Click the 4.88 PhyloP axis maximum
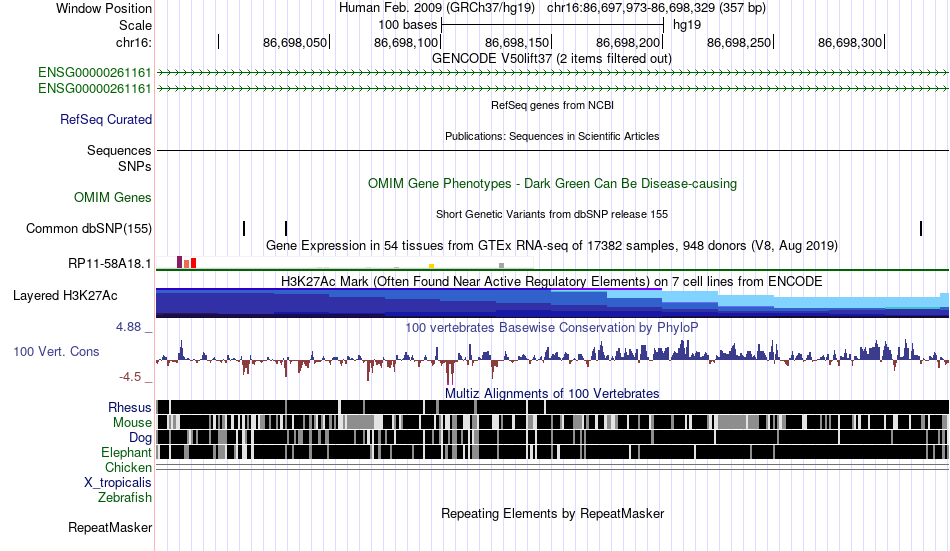 point(128,327)
